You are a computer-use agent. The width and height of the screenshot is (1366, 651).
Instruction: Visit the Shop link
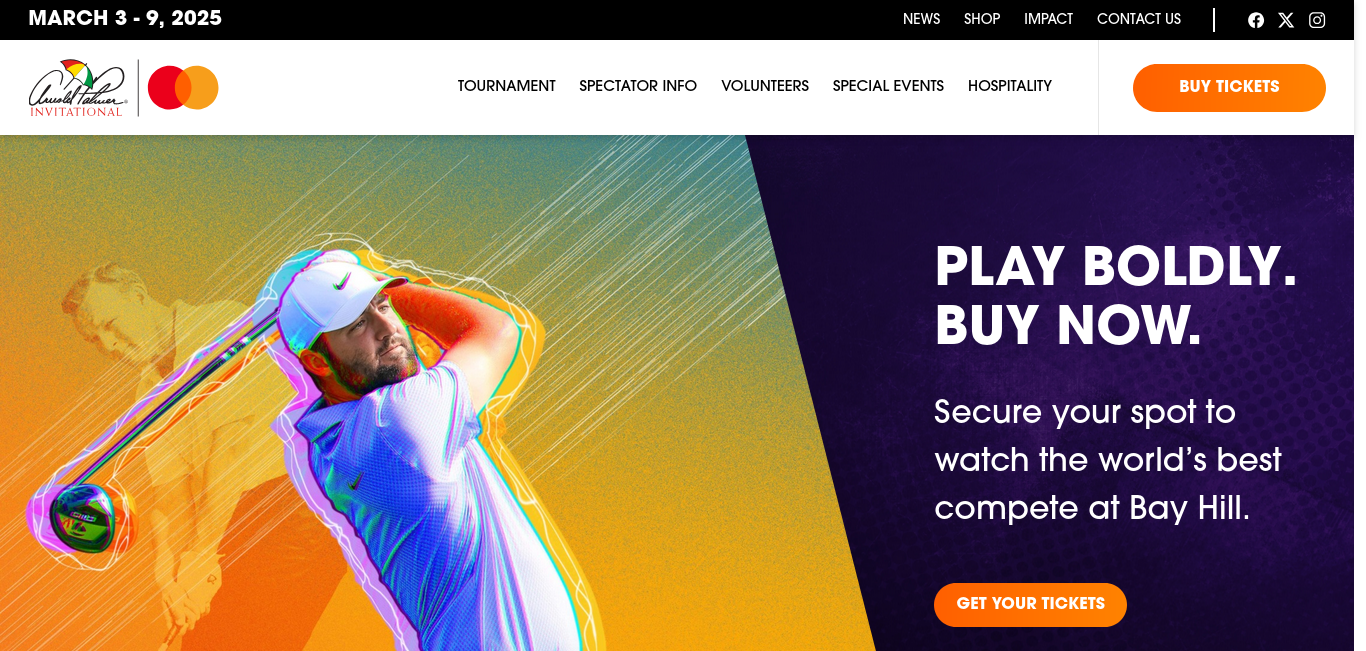click(x=982, y=19)
